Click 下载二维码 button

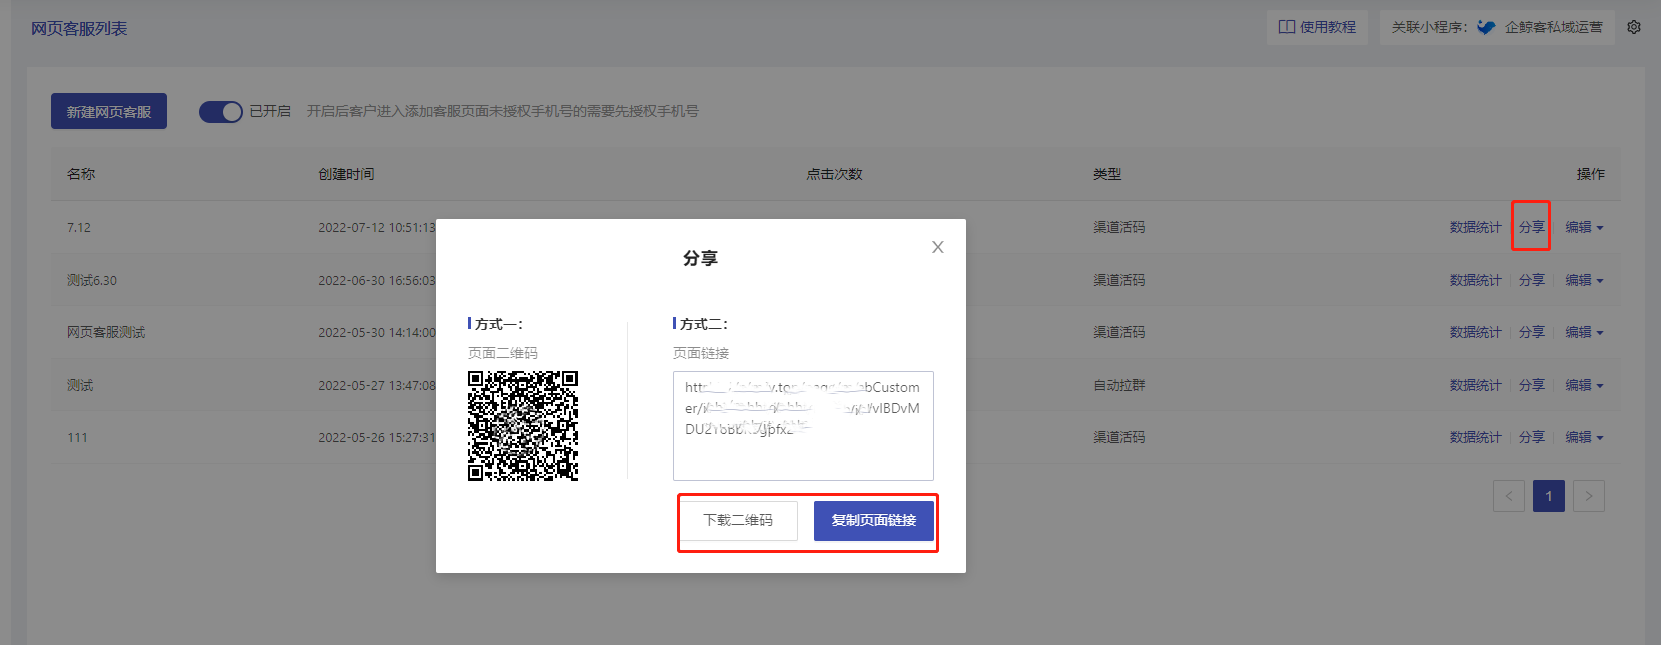739,520
